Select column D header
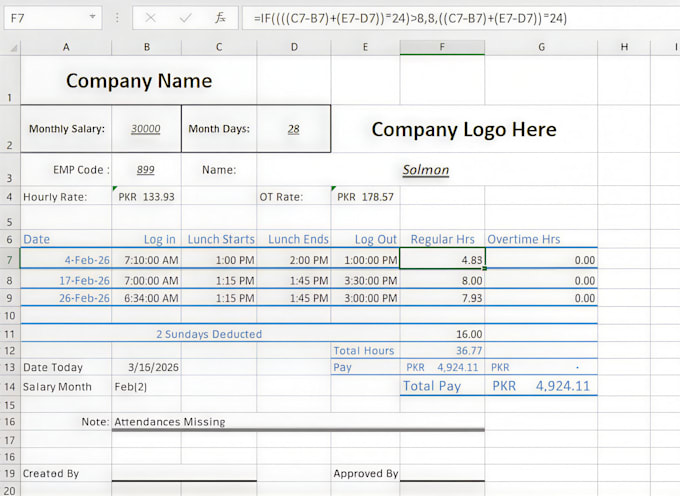 click(x=294, y=47)
